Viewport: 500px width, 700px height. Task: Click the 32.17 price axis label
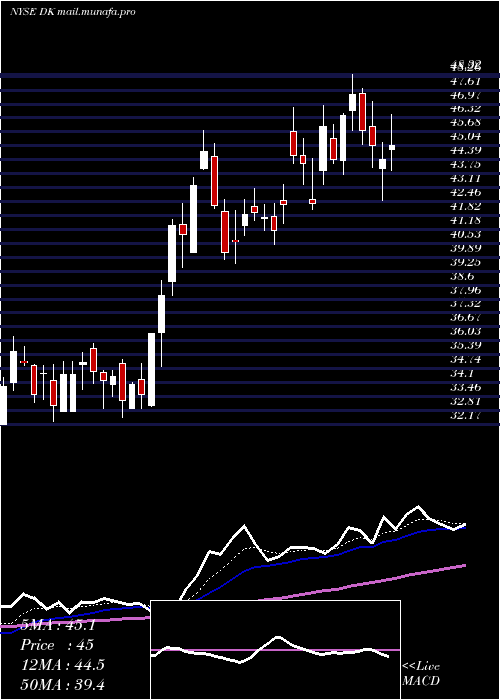click(x=466, y=415)
